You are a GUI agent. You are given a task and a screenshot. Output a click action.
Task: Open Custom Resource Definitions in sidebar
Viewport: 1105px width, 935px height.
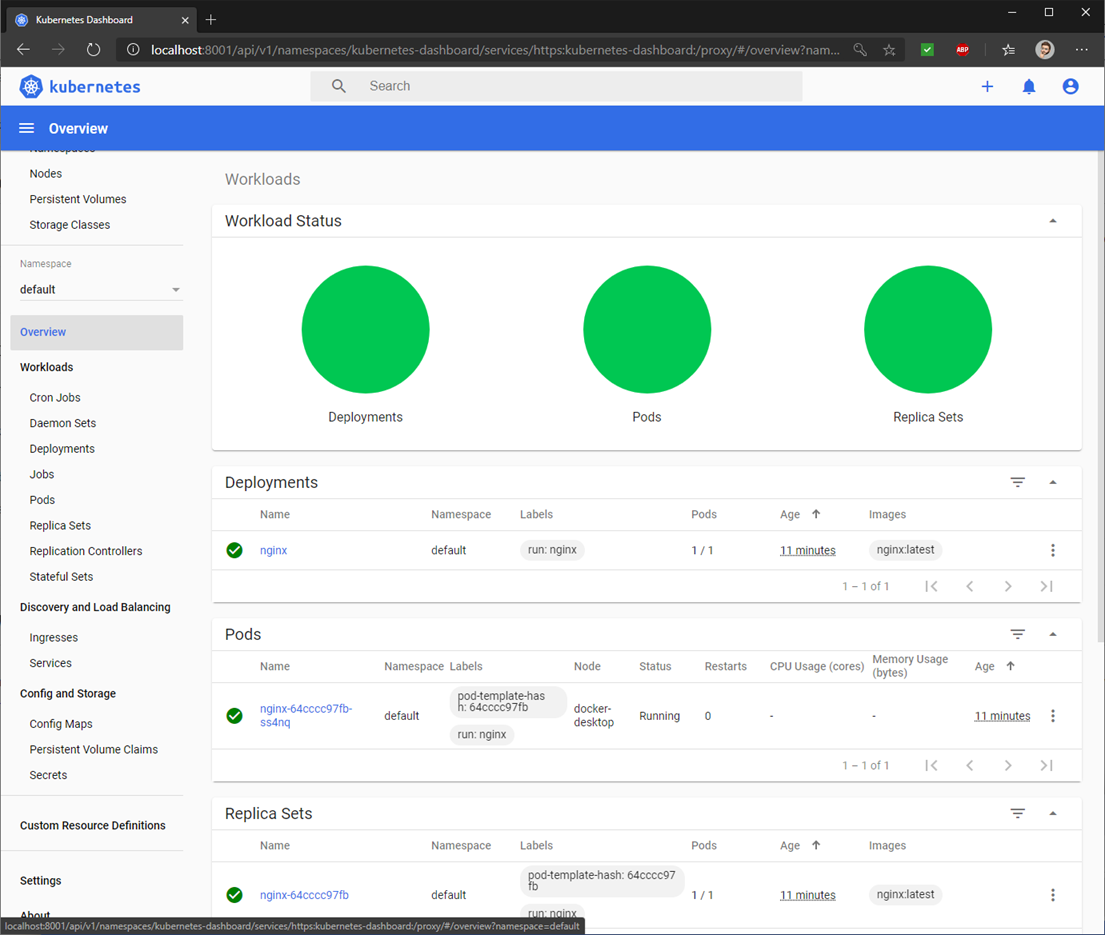pyautogui.click(x=92, y=825)
